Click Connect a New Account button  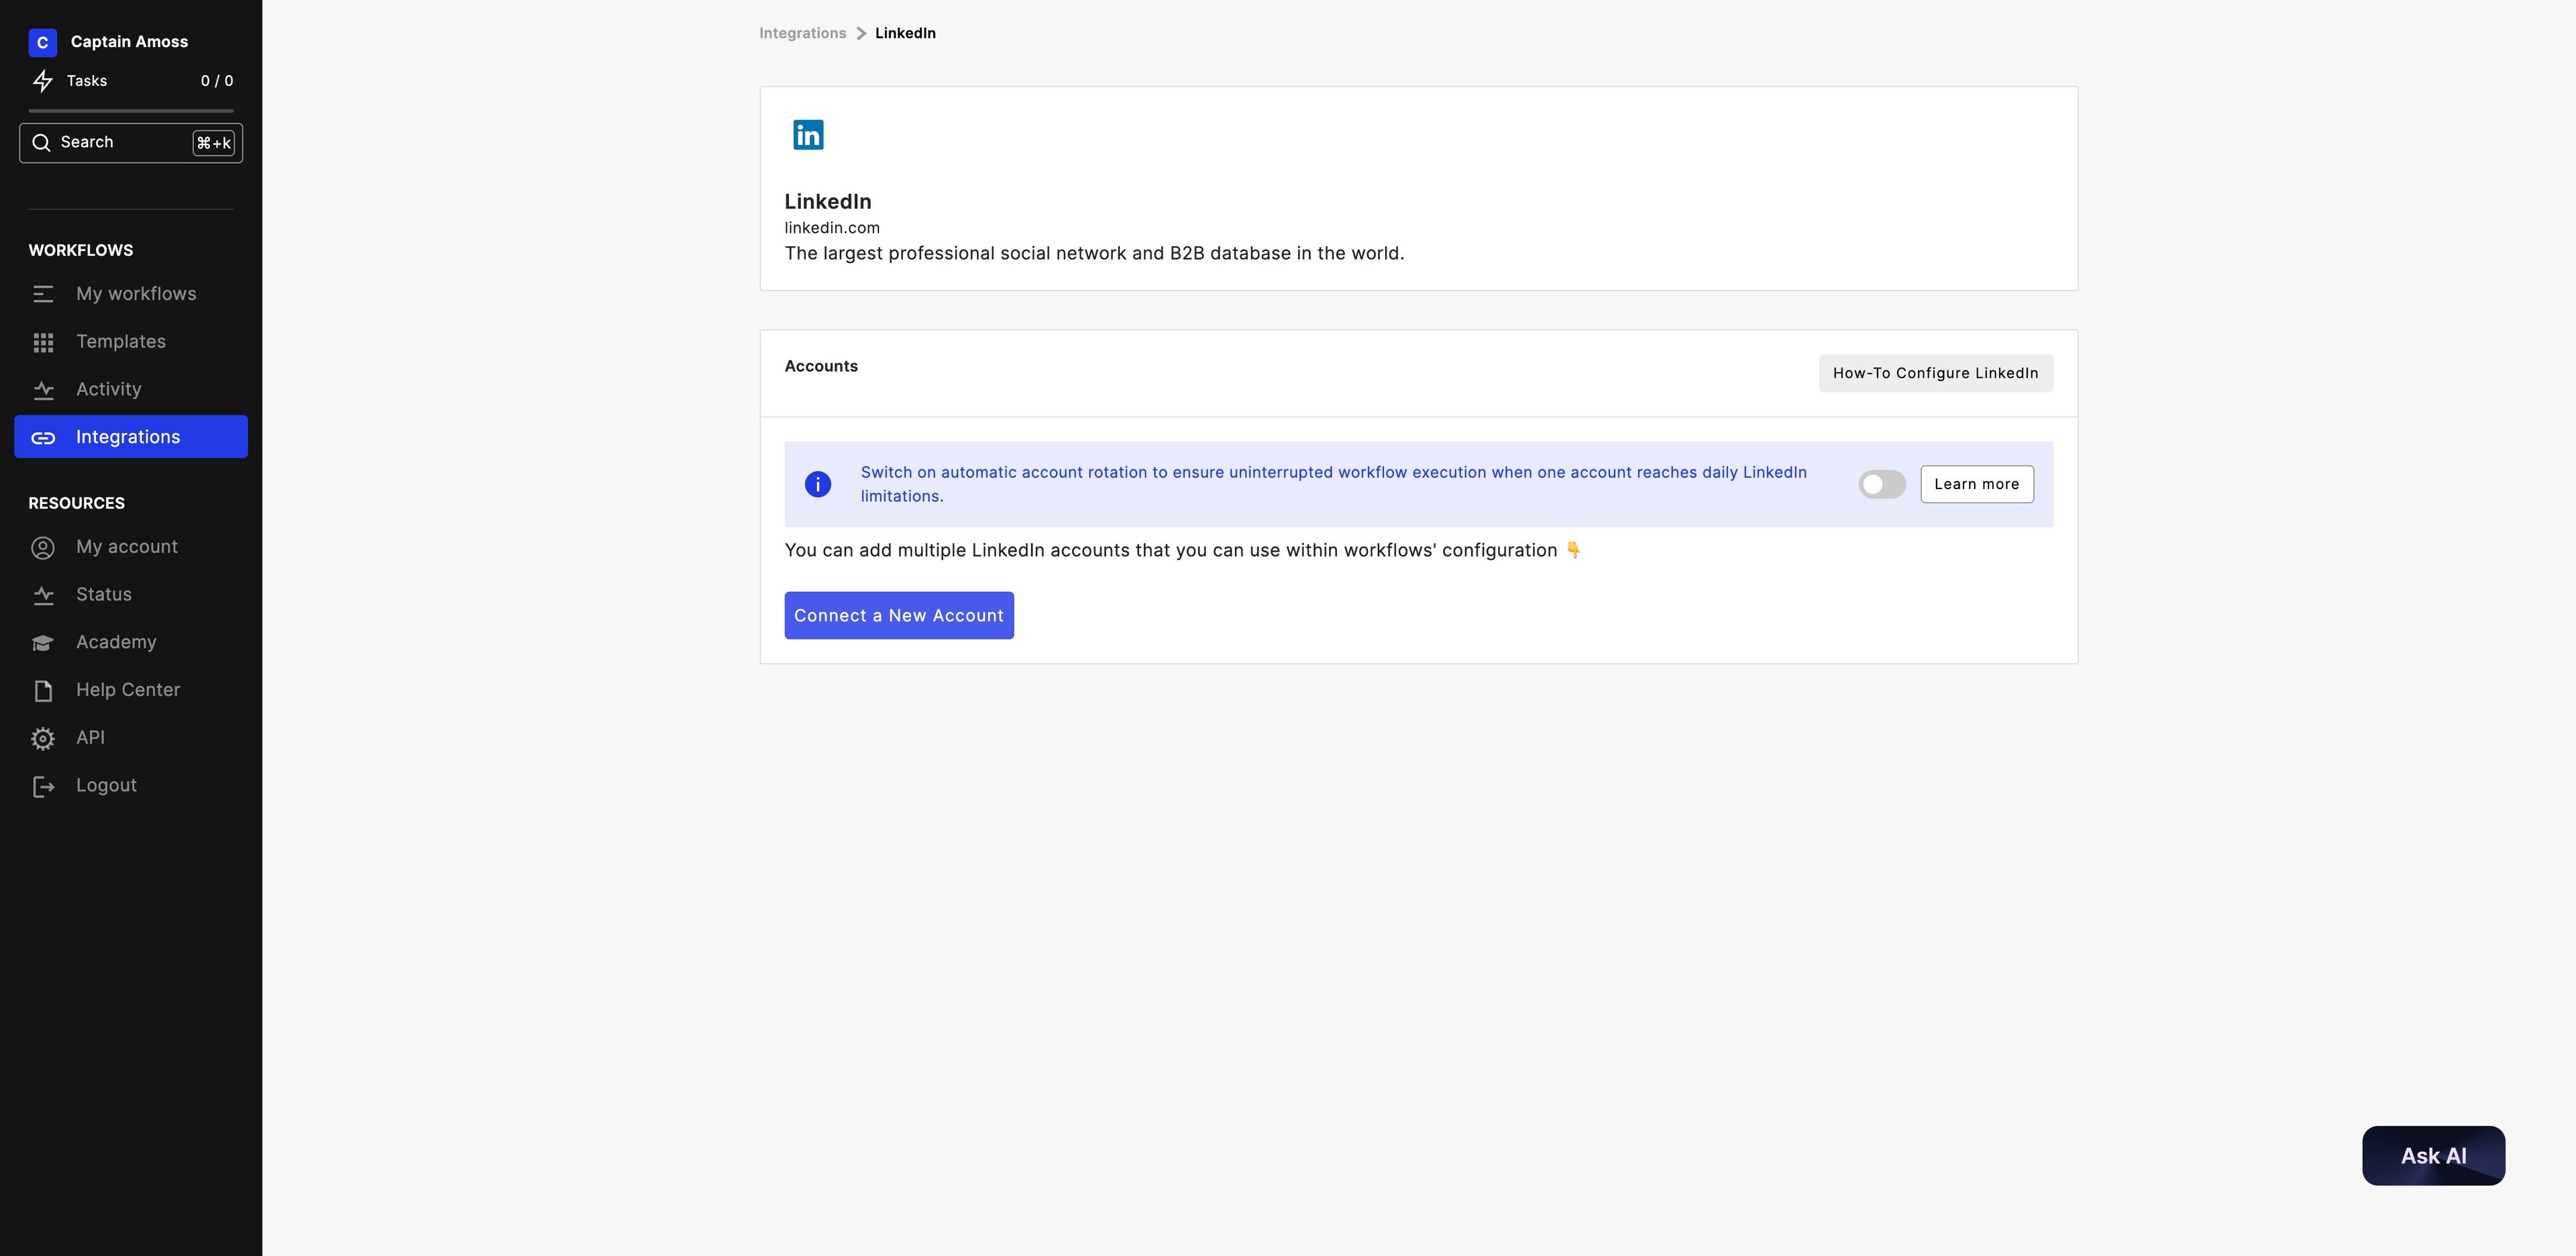point(898,616)
